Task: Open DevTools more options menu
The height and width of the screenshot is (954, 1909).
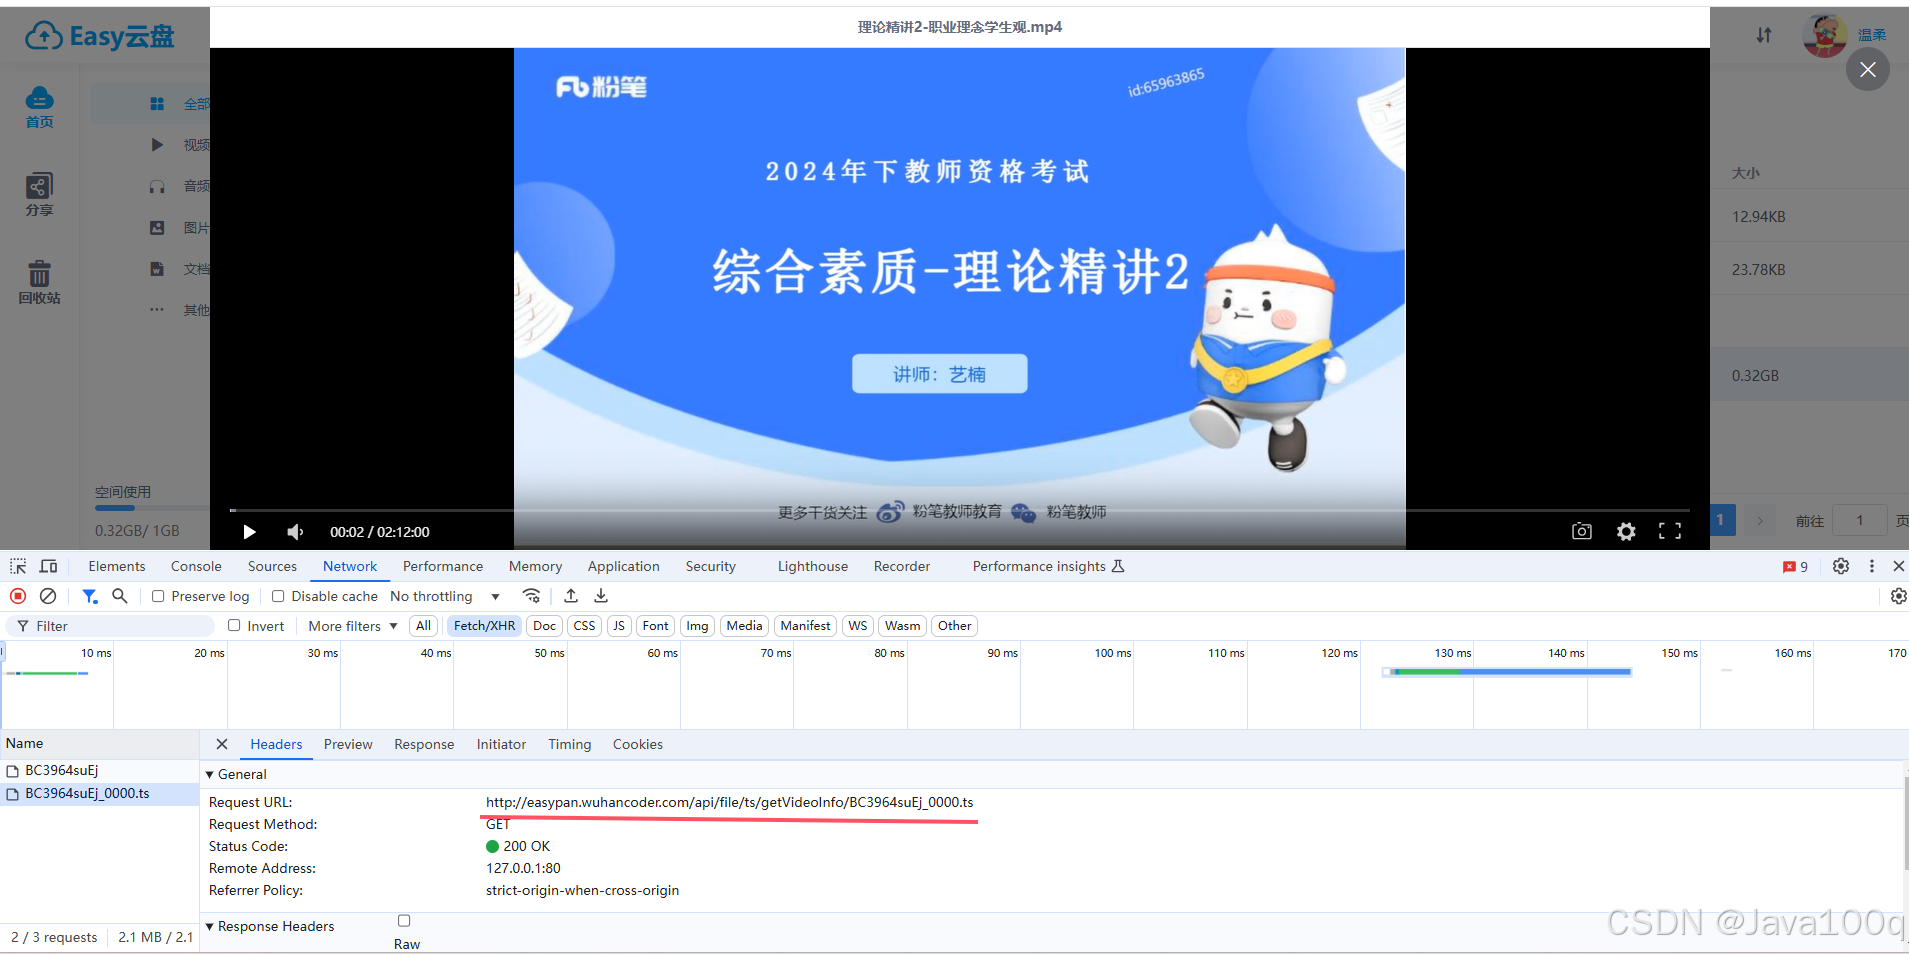Action: pos(1872,566)
